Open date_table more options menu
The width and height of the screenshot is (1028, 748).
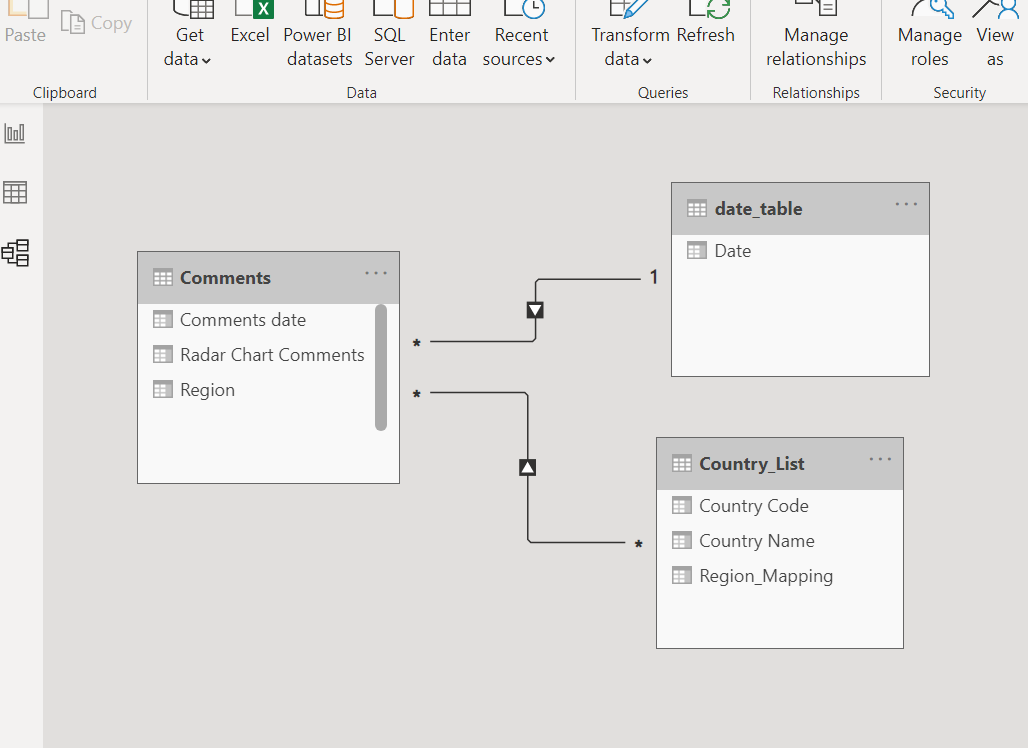[x=907, y=204]
